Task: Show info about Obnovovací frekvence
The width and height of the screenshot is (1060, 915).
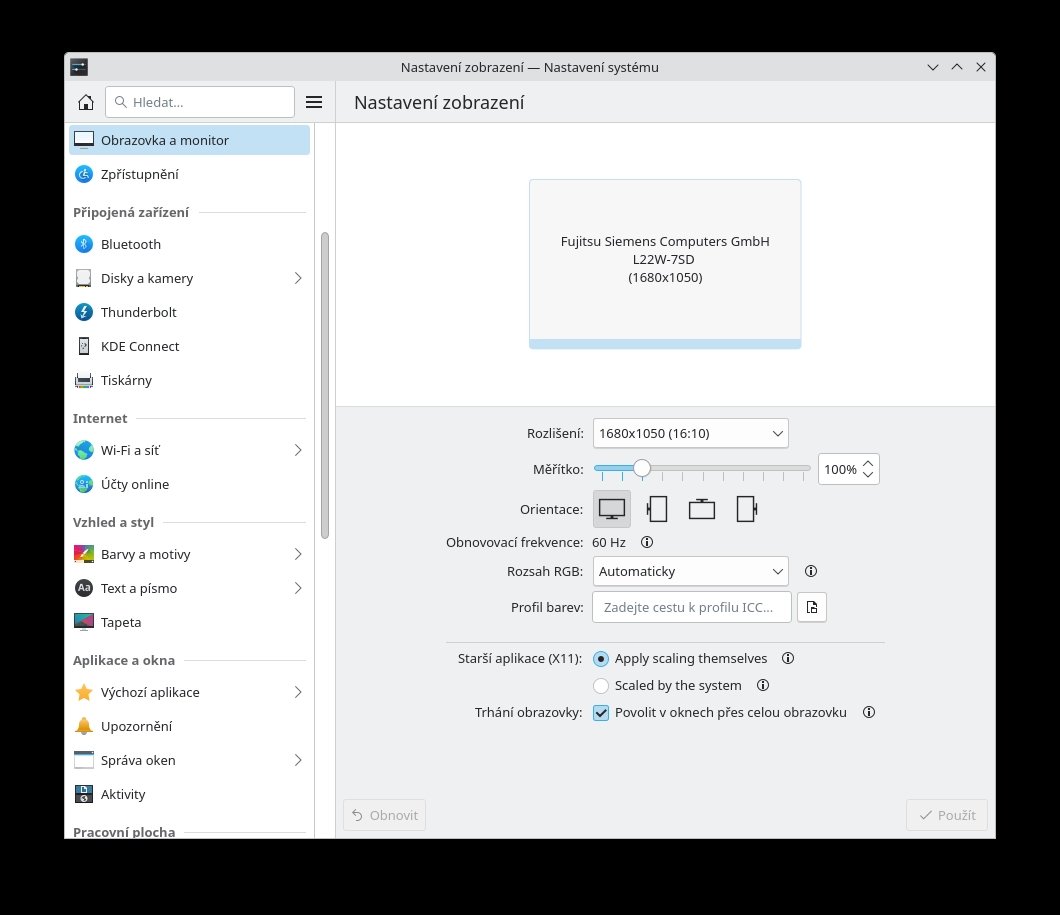Action: click(647, 542)
